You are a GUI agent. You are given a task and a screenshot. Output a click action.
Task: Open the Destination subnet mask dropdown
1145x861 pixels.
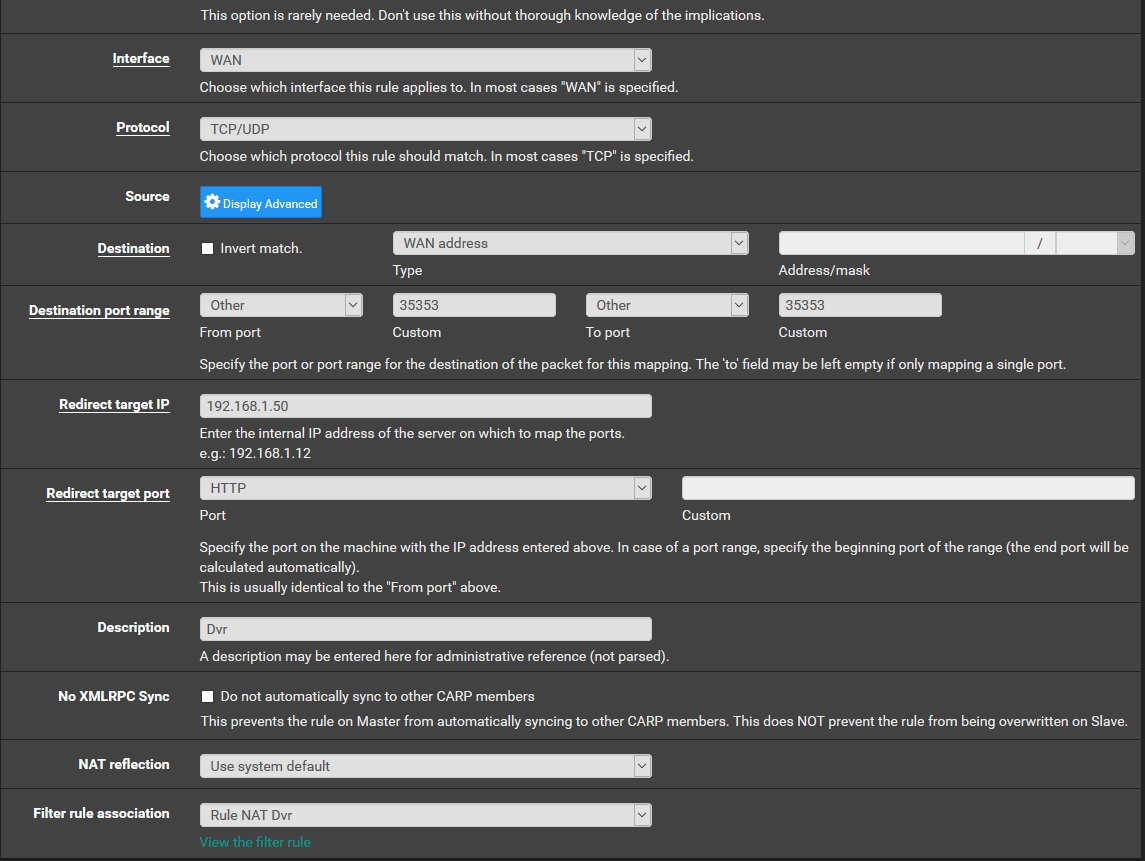tap(1095, 243)
